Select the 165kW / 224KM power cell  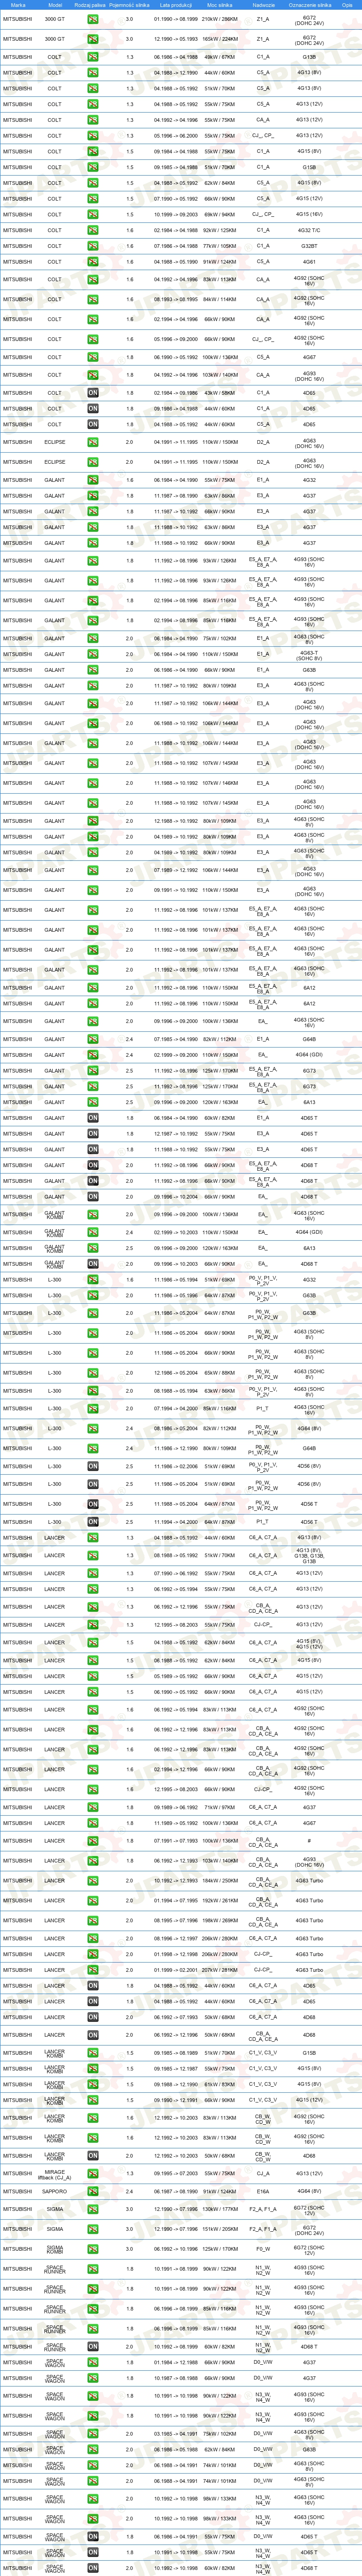tap(219, 39)
